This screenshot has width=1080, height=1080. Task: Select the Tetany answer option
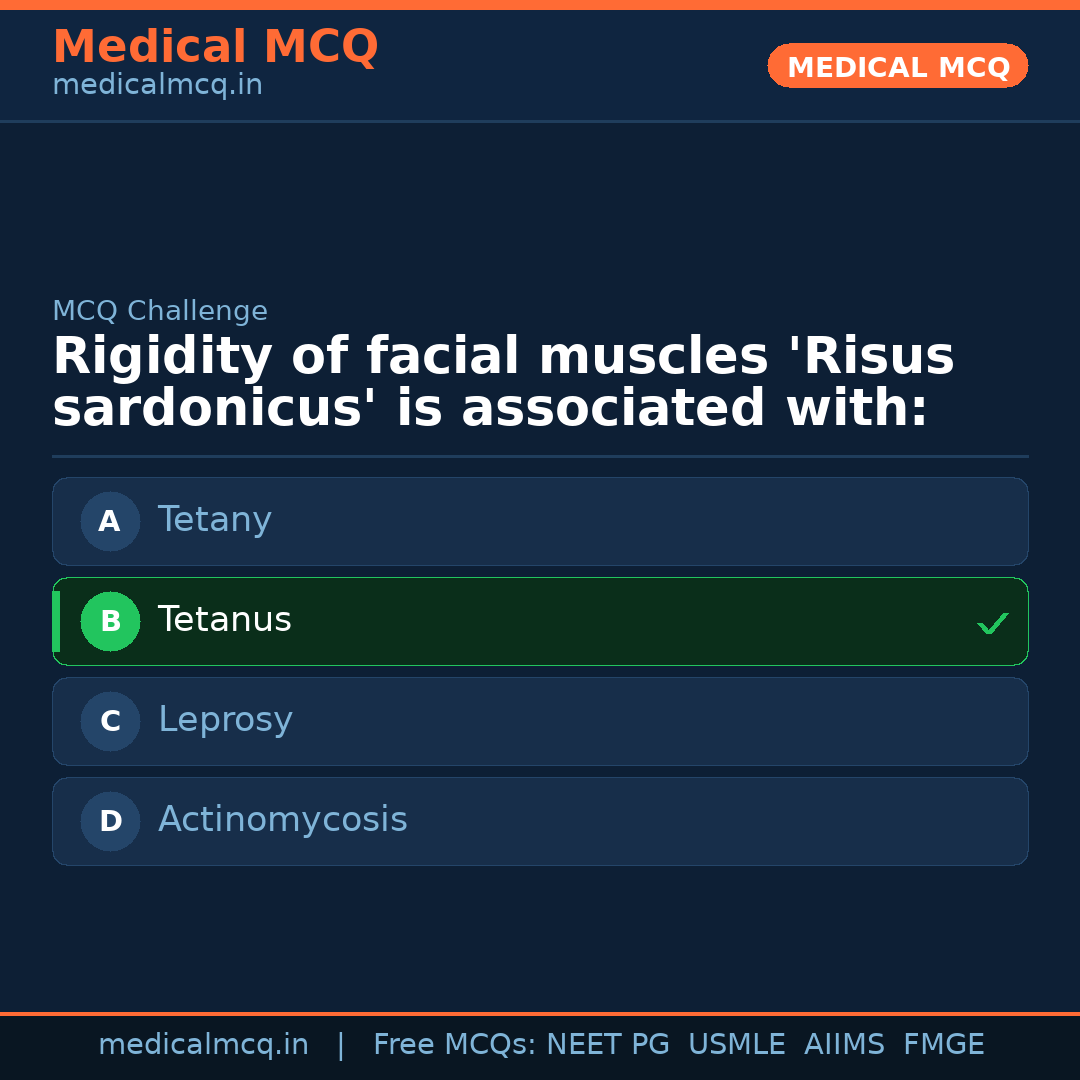click(540, 521)
